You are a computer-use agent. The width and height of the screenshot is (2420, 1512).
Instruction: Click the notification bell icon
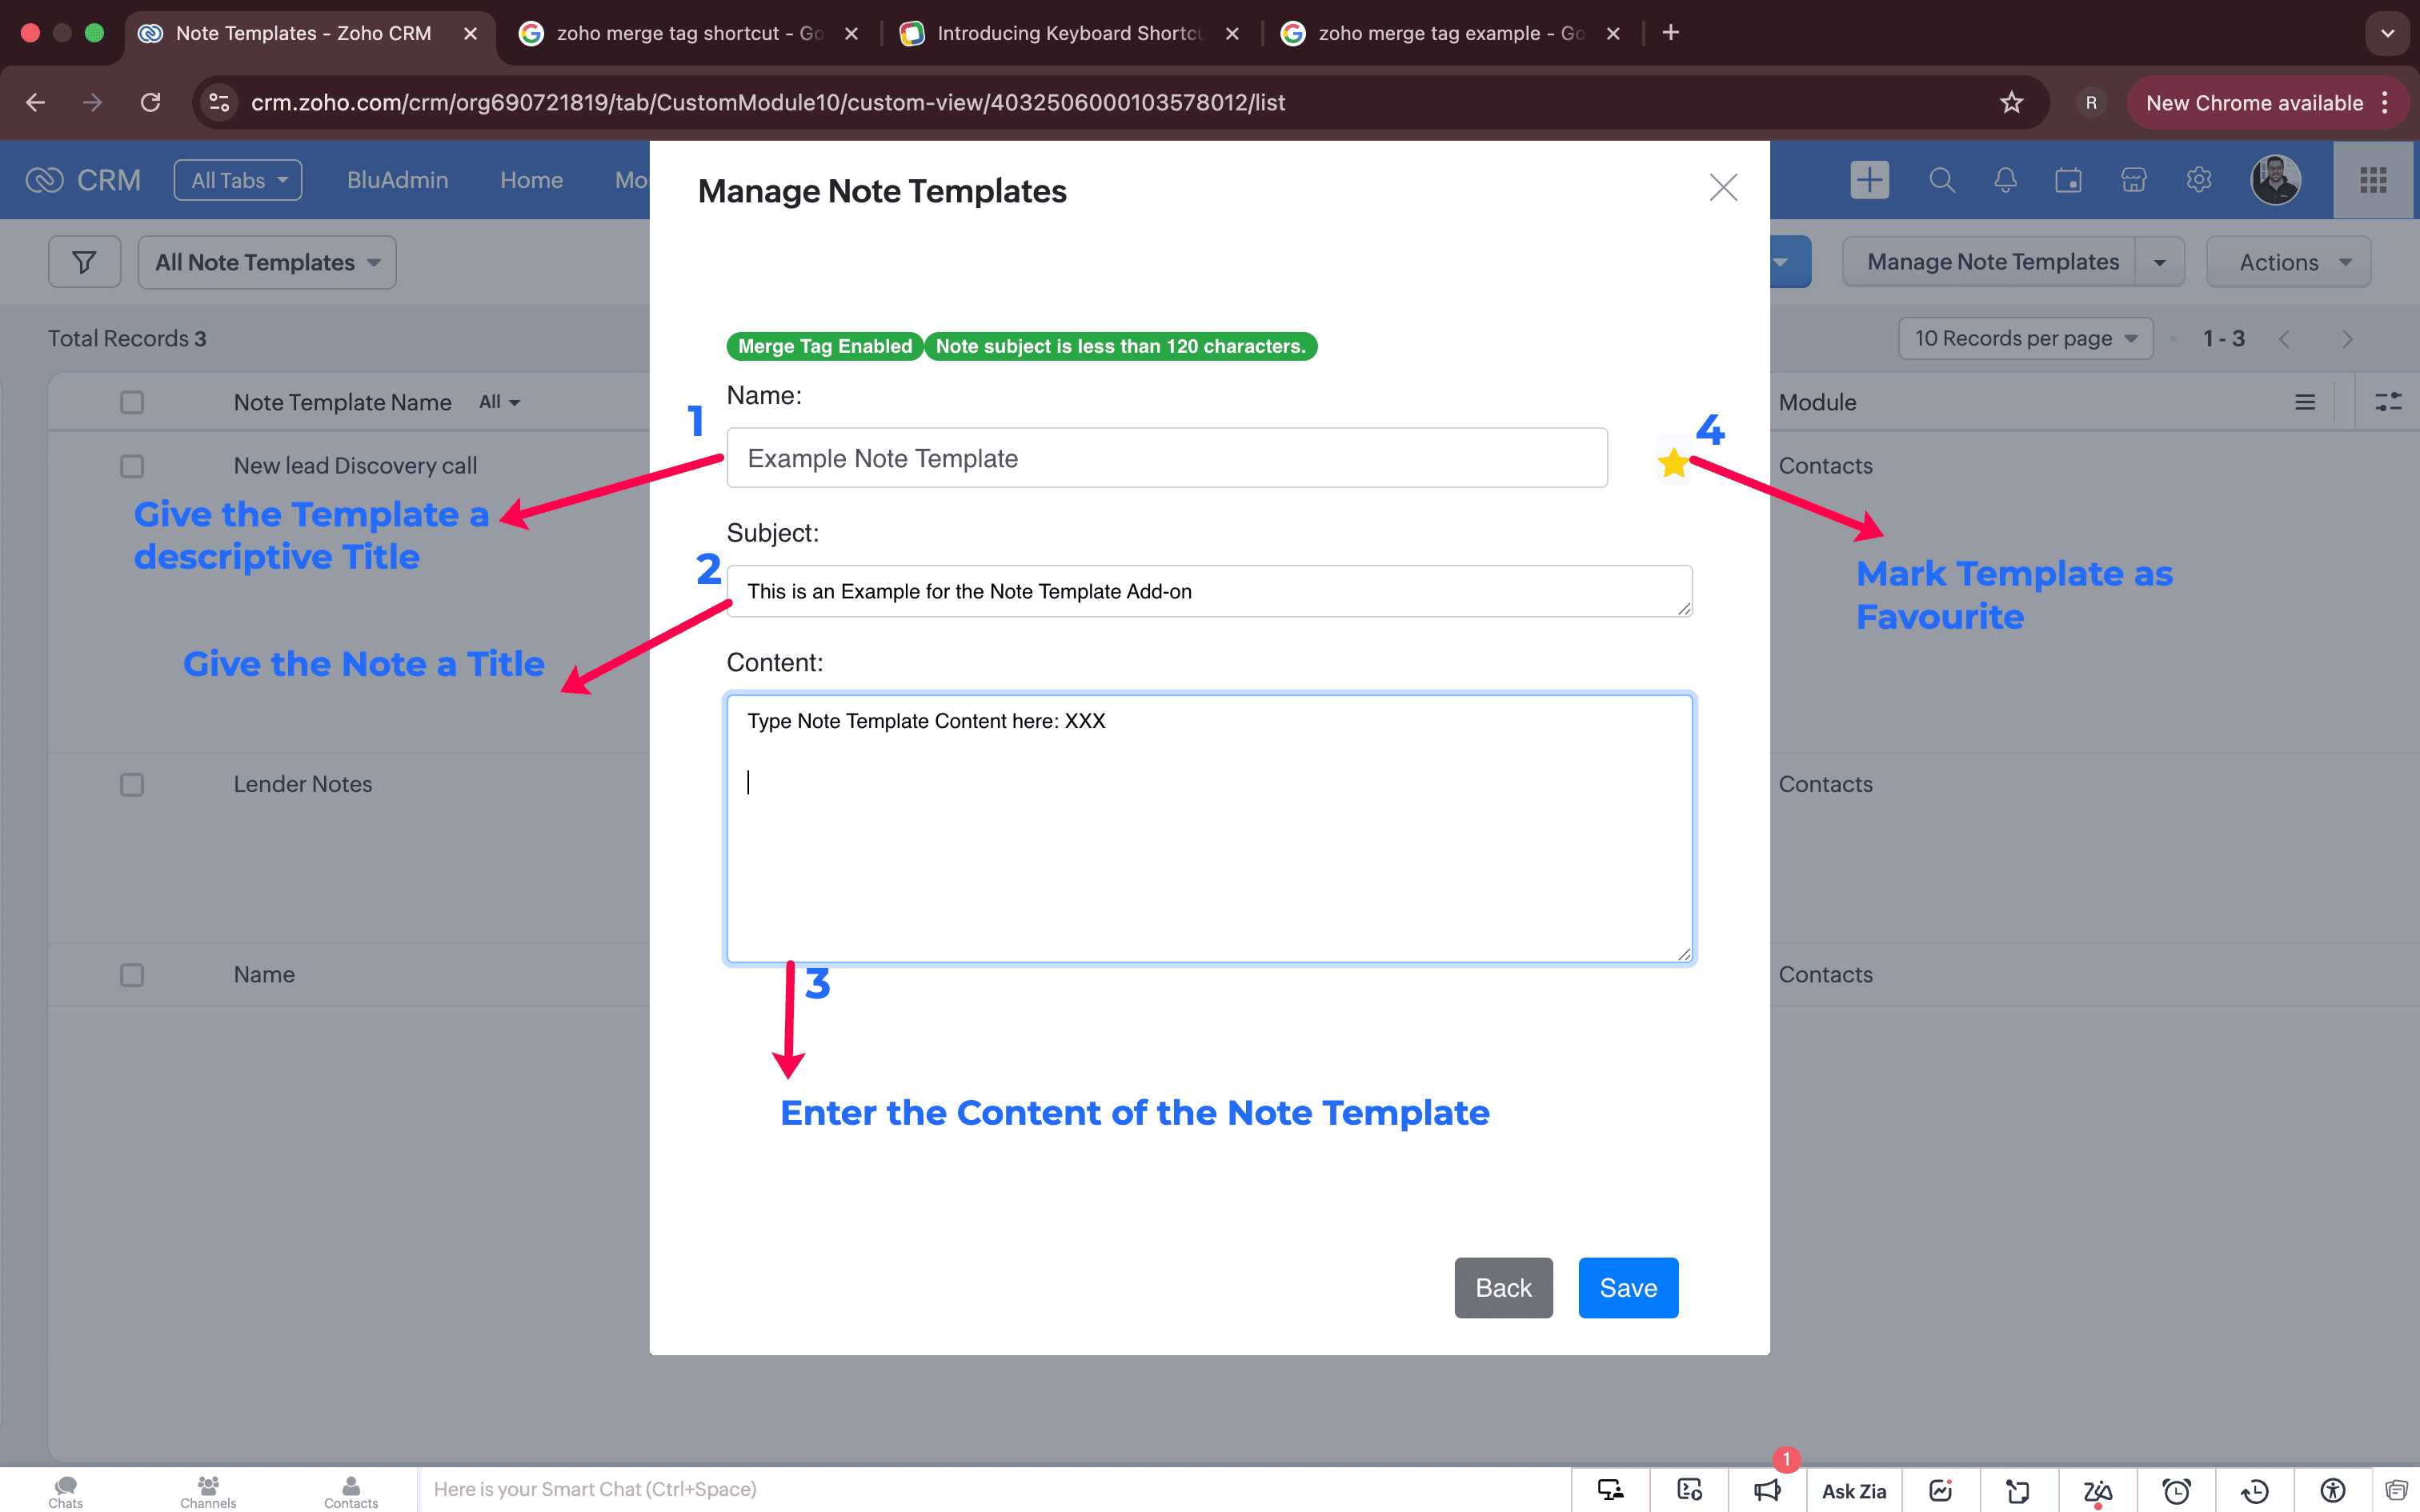[2005, 180]
